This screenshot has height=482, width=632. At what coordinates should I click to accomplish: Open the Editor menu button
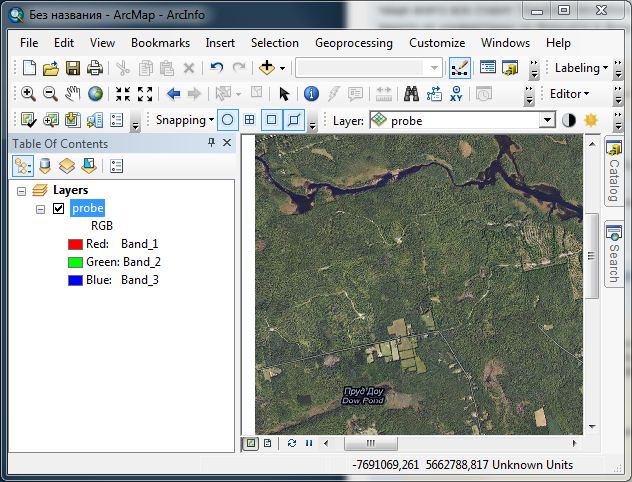(x=569, y=94)
